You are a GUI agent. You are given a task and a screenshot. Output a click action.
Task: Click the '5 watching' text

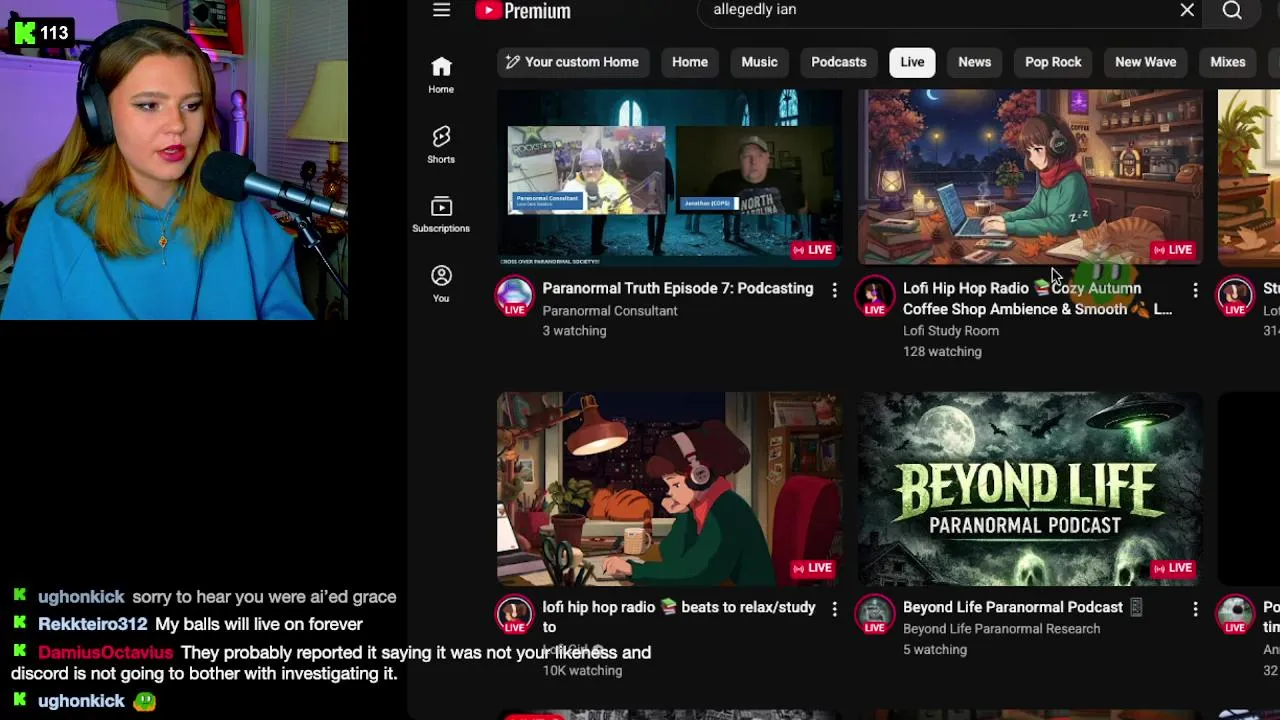935,650
